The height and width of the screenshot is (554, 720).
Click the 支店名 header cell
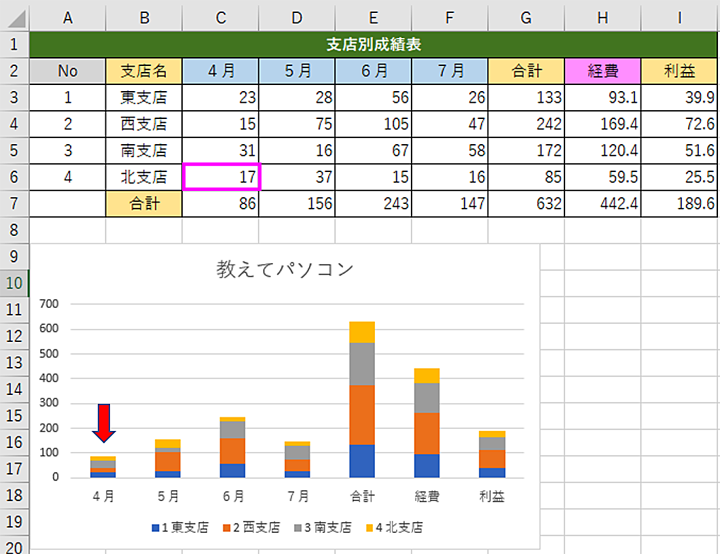point(144,71)
